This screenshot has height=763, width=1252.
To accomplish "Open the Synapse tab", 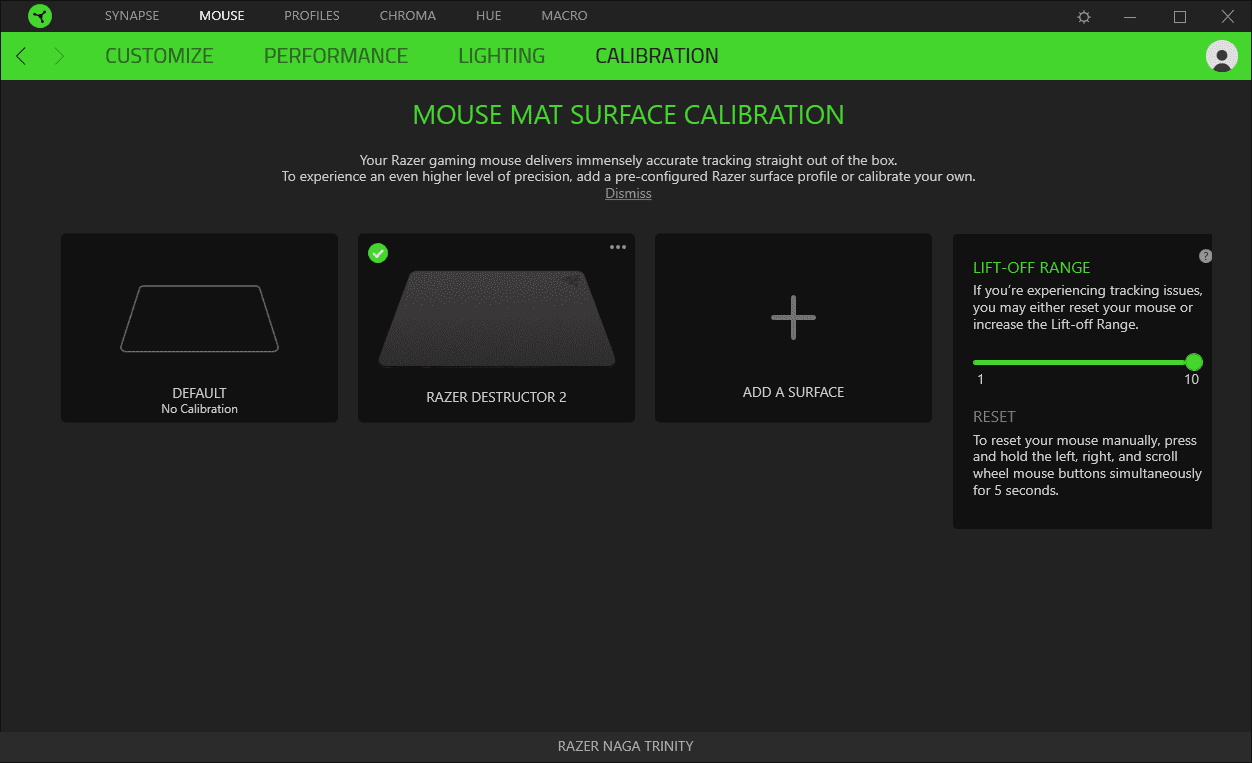I will click(x=132, y=16).
